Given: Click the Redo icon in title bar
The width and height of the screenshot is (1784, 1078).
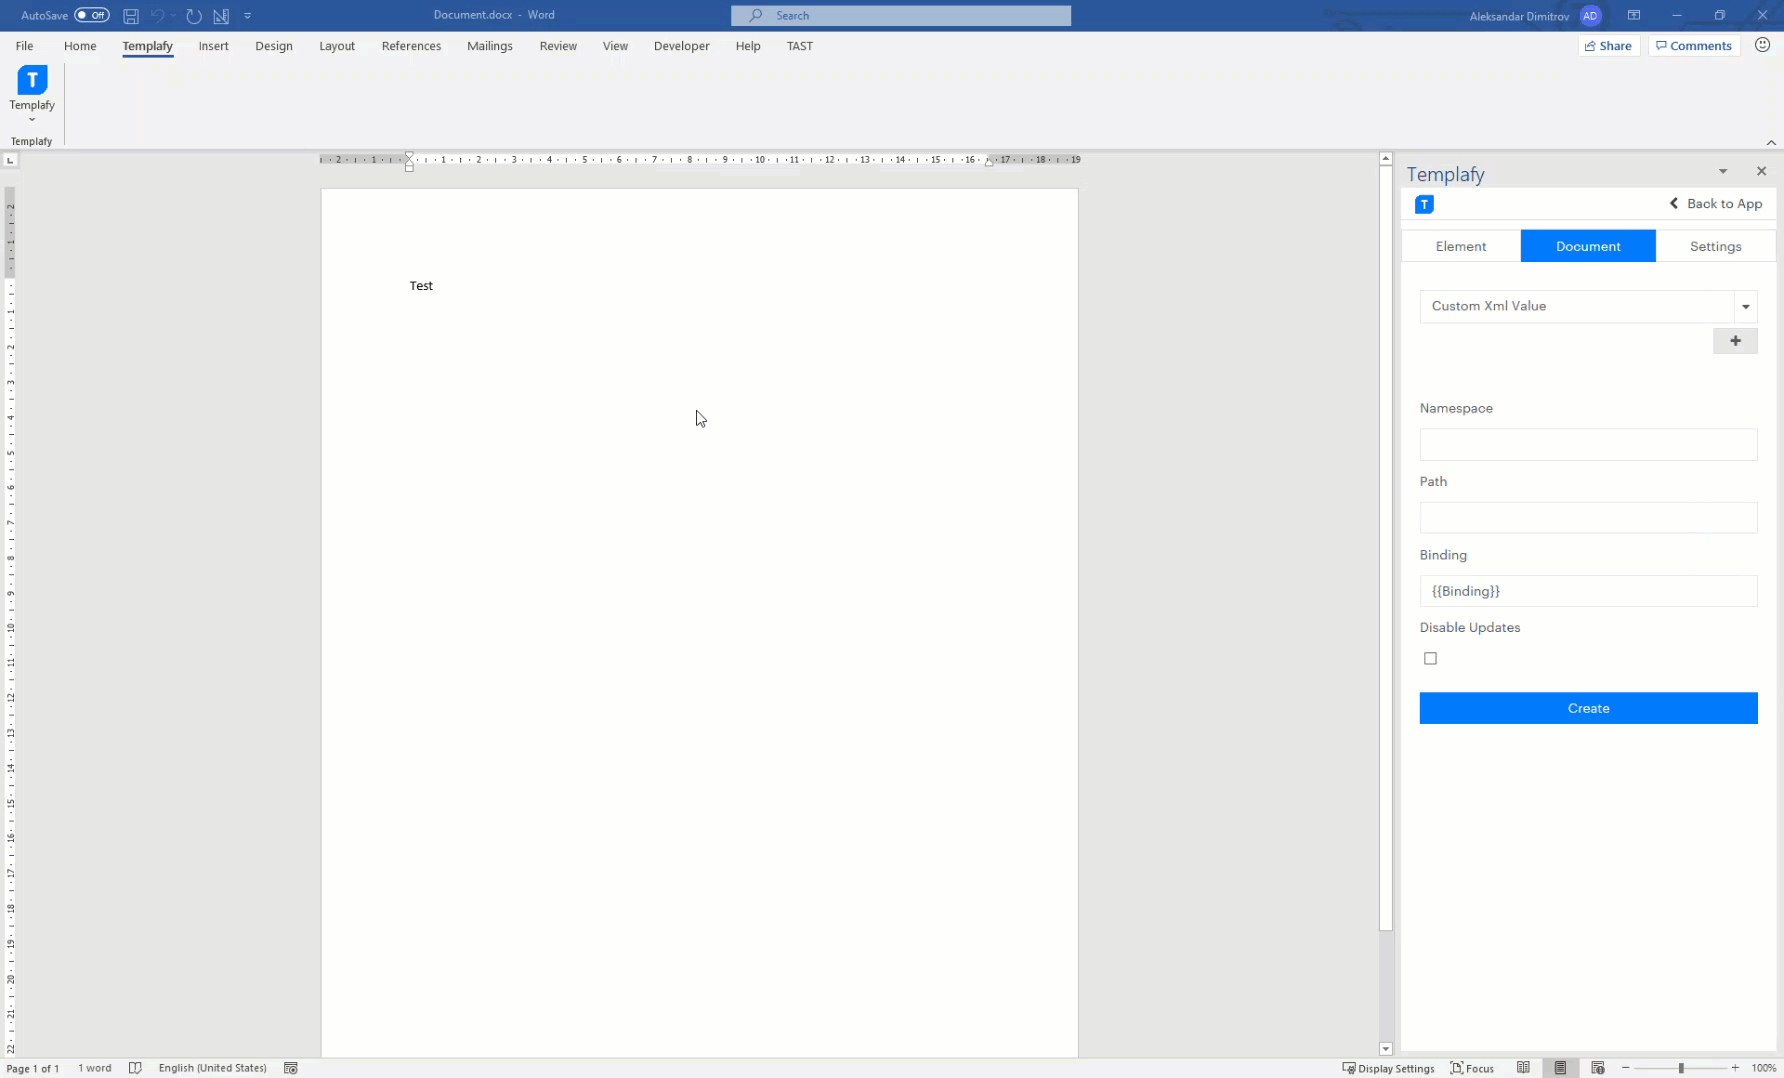Looking at the screenshot, I should [x=194, y=16].
